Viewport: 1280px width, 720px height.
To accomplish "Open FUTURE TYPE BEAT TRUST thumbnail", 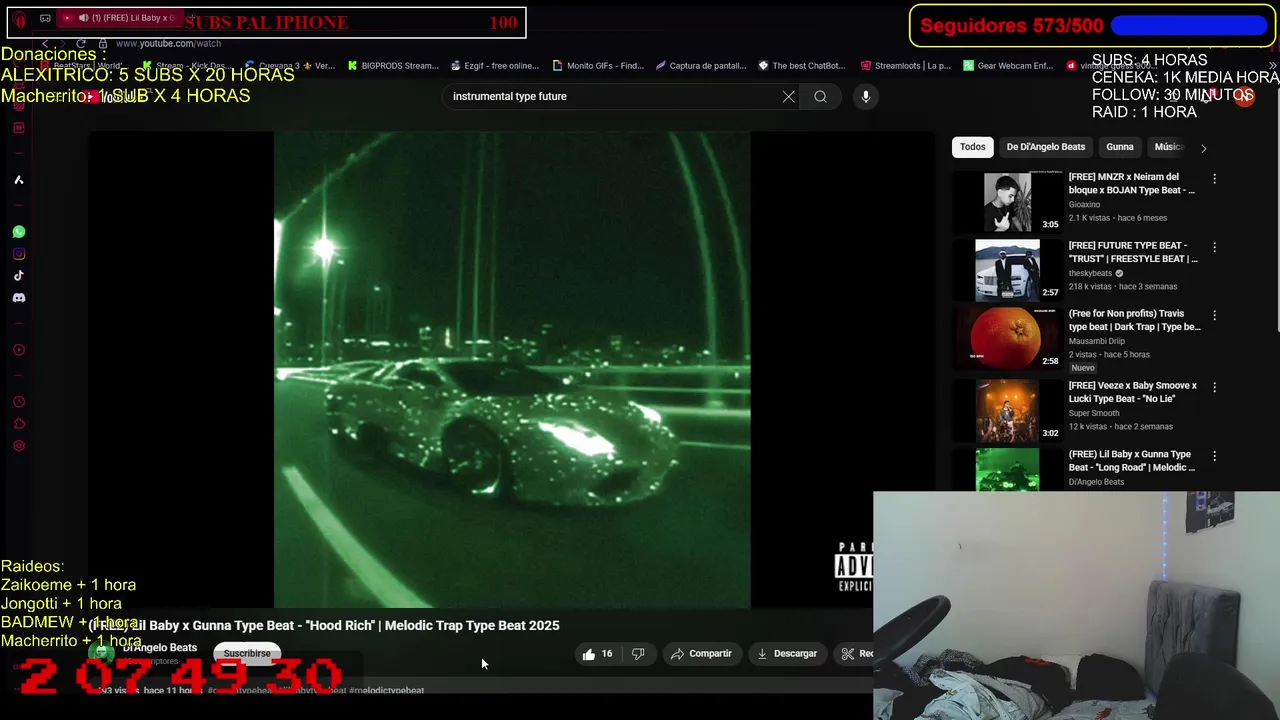I will click(x=1007, y=270).
